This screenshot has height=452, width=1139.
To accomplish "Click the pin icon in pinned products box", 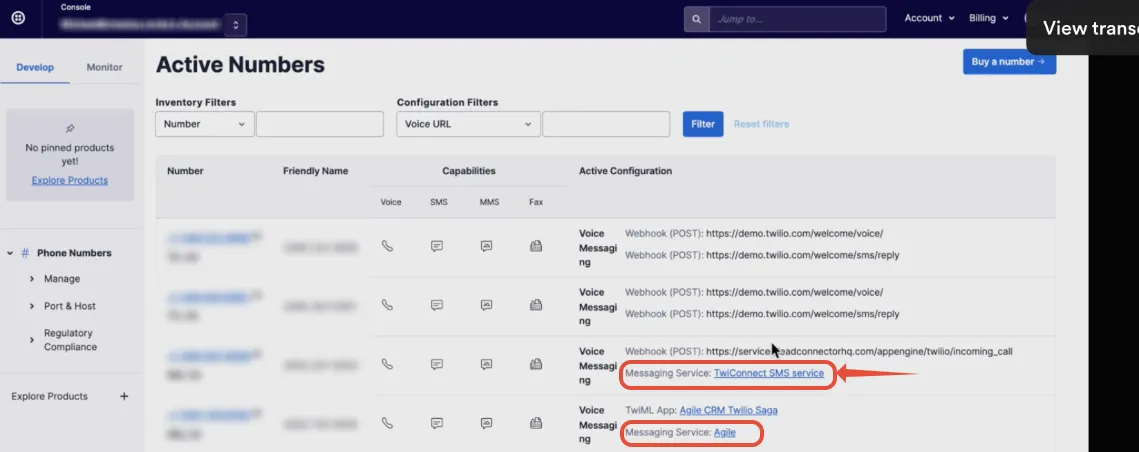I will point(69,128).
